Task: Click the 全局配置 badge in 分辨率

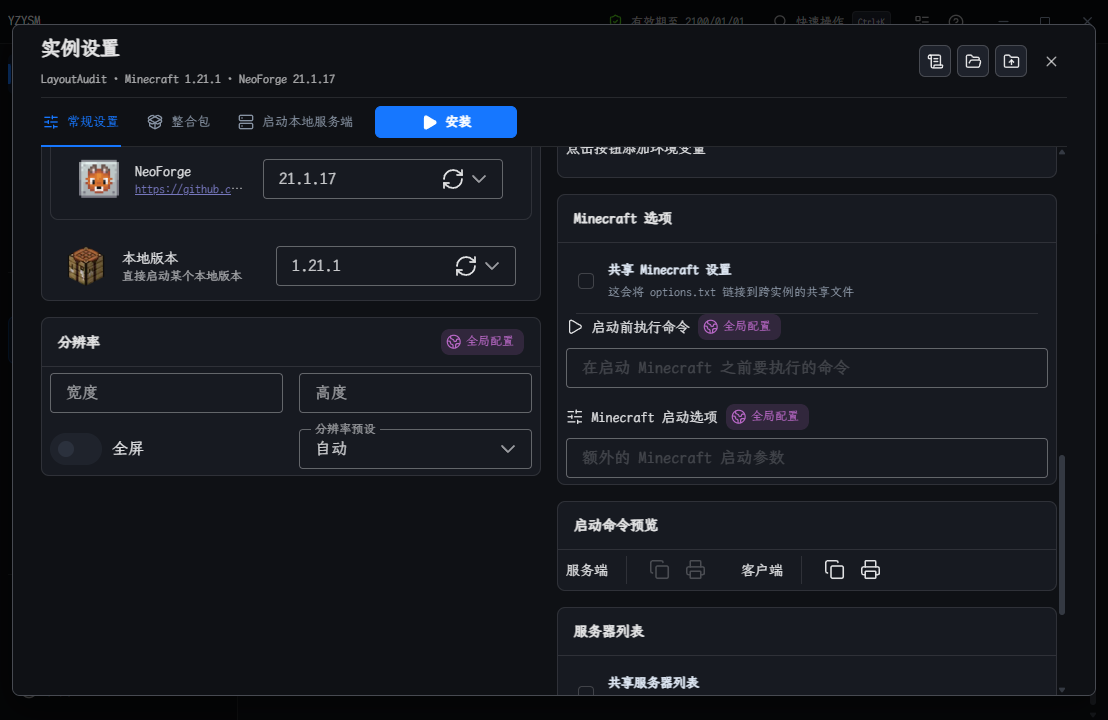Action: (x=482, y=342)
